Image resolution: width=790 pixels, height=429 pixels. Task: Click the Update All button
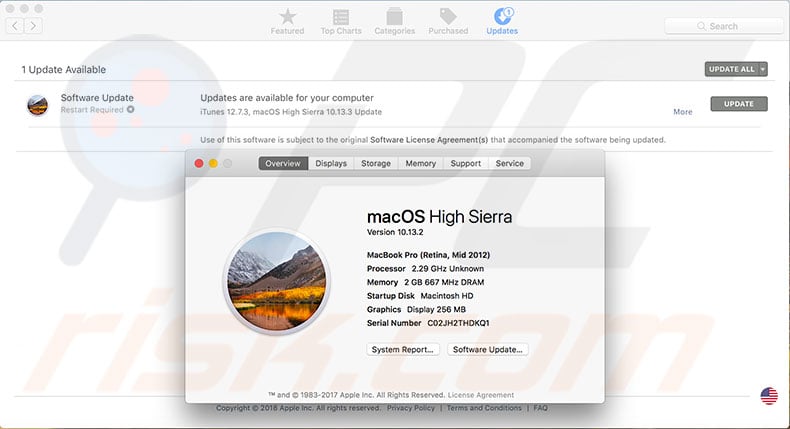pos(732,69)
